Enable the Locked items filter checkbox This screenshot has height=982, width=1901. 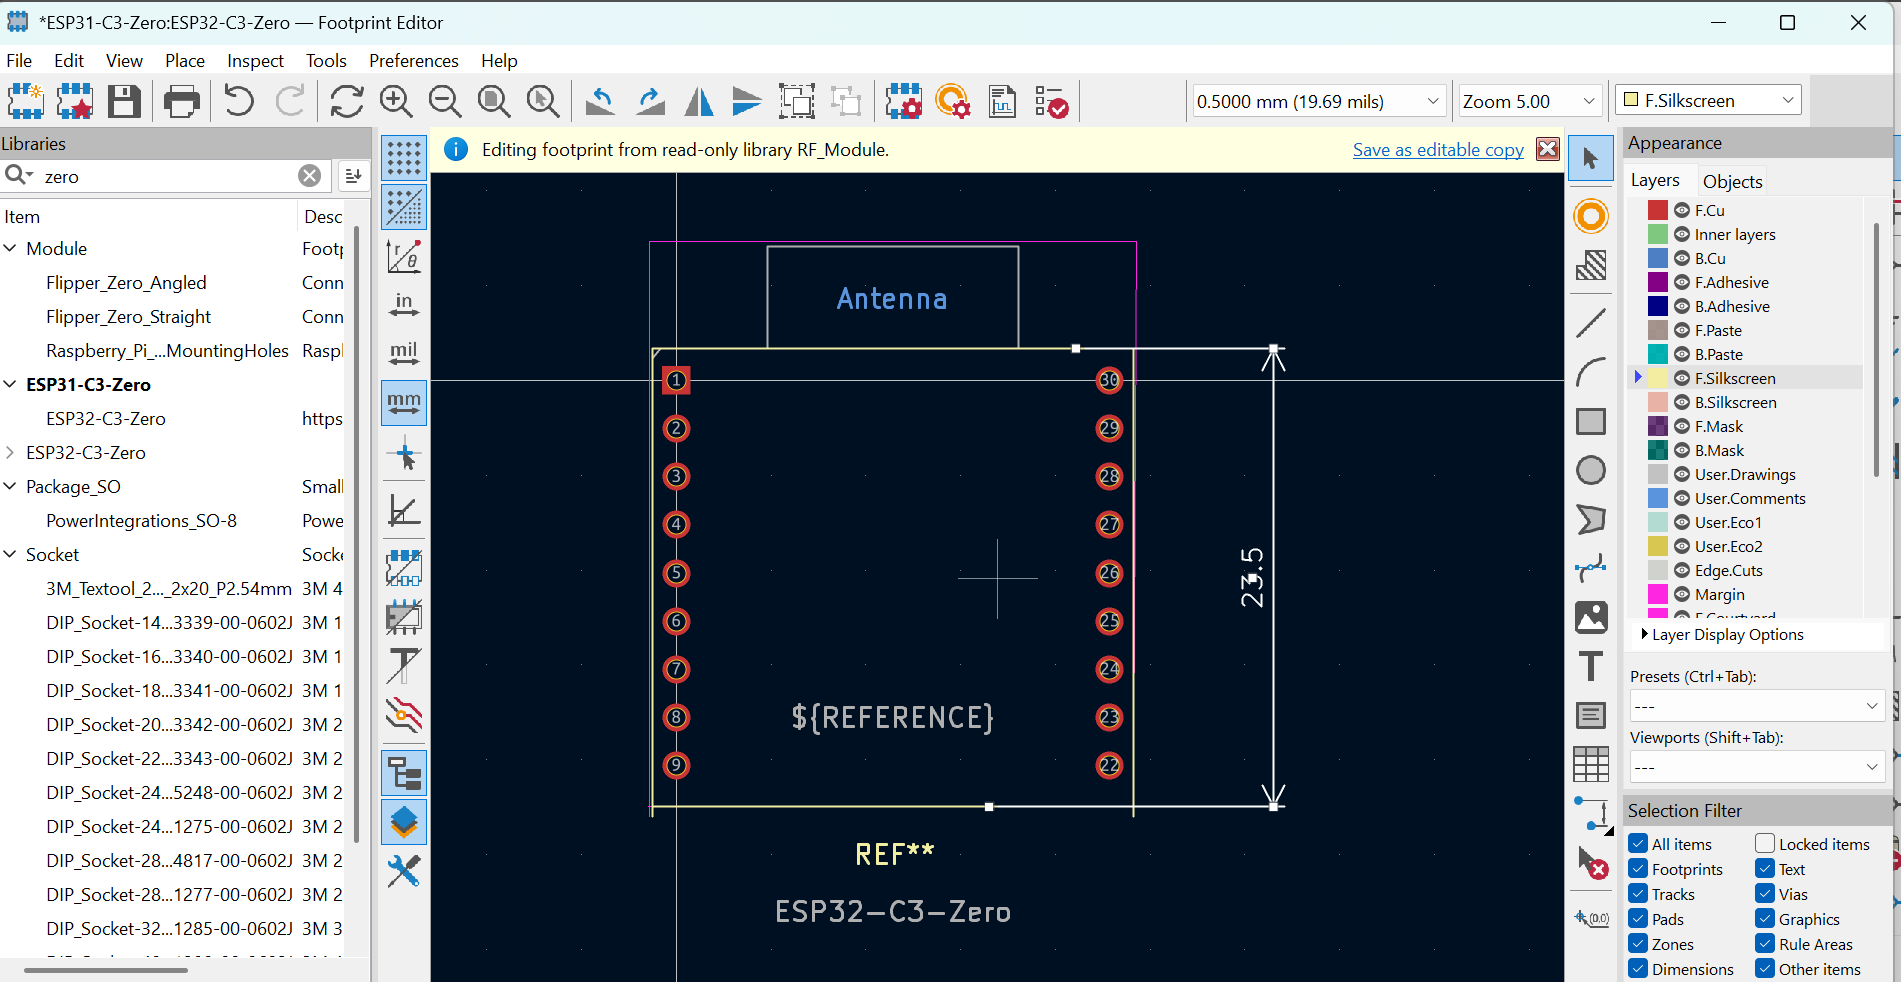pyautogui.click(x=1765, y=844)
